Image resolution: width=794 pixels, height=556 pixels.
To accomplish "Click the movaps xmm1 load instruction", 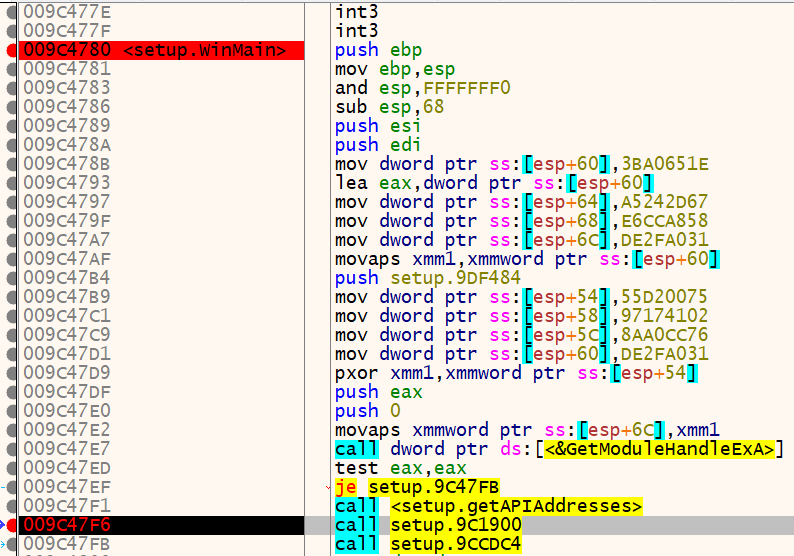I will point(527,259).
